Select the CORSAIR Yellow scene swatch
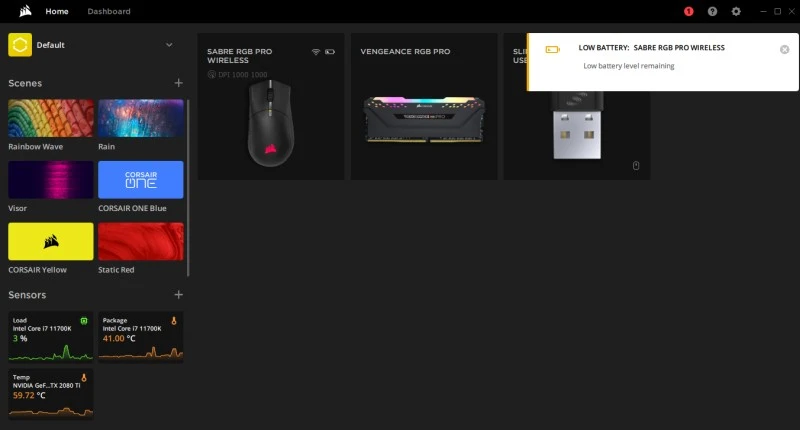 click(51, 241)
